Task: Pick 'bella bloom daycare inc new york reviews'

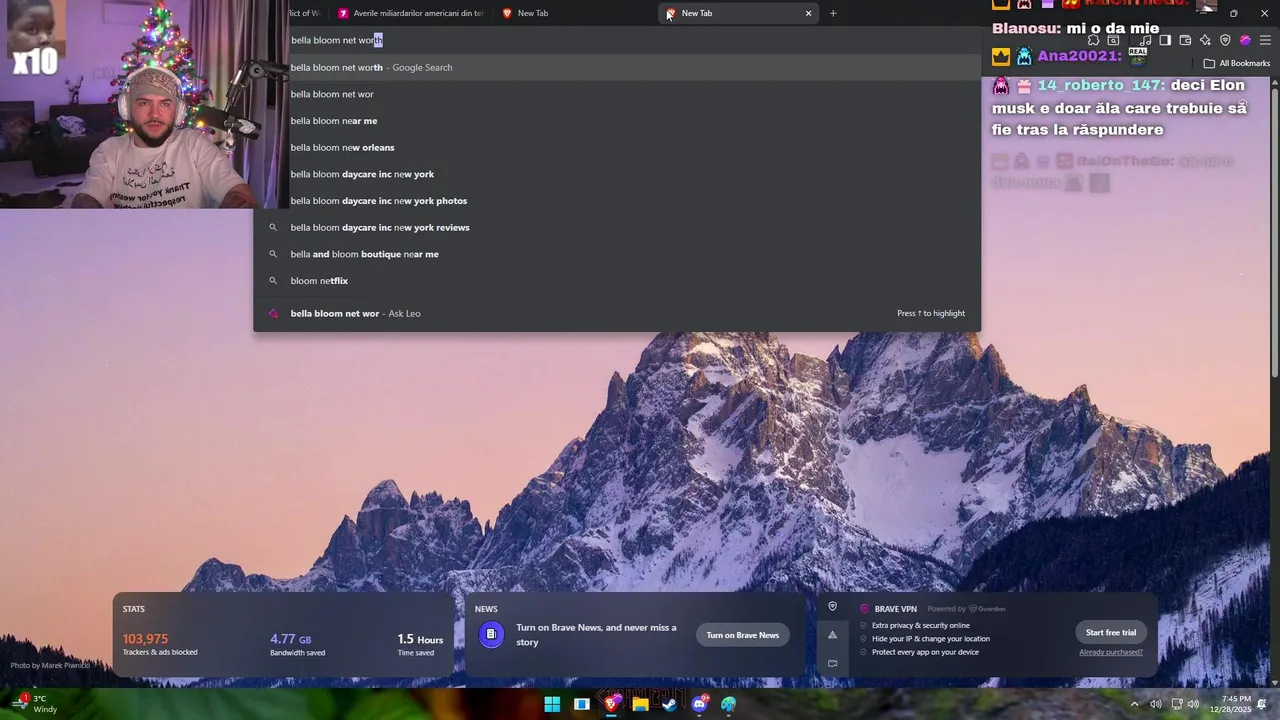Action: [x=617, y=227]
